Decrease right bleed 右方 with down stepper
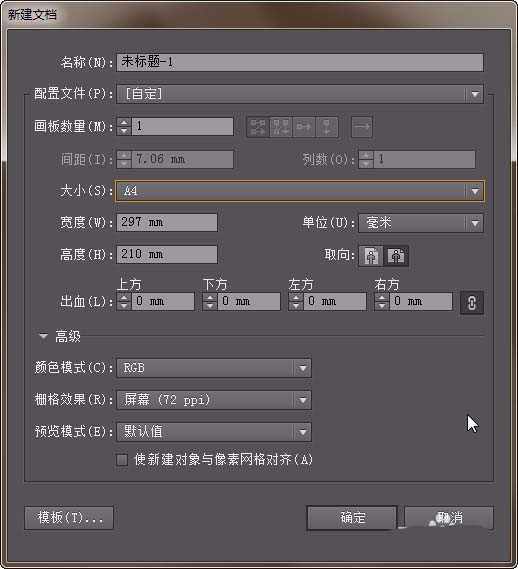The image size is (518, 569). click(x=382, y=306)
